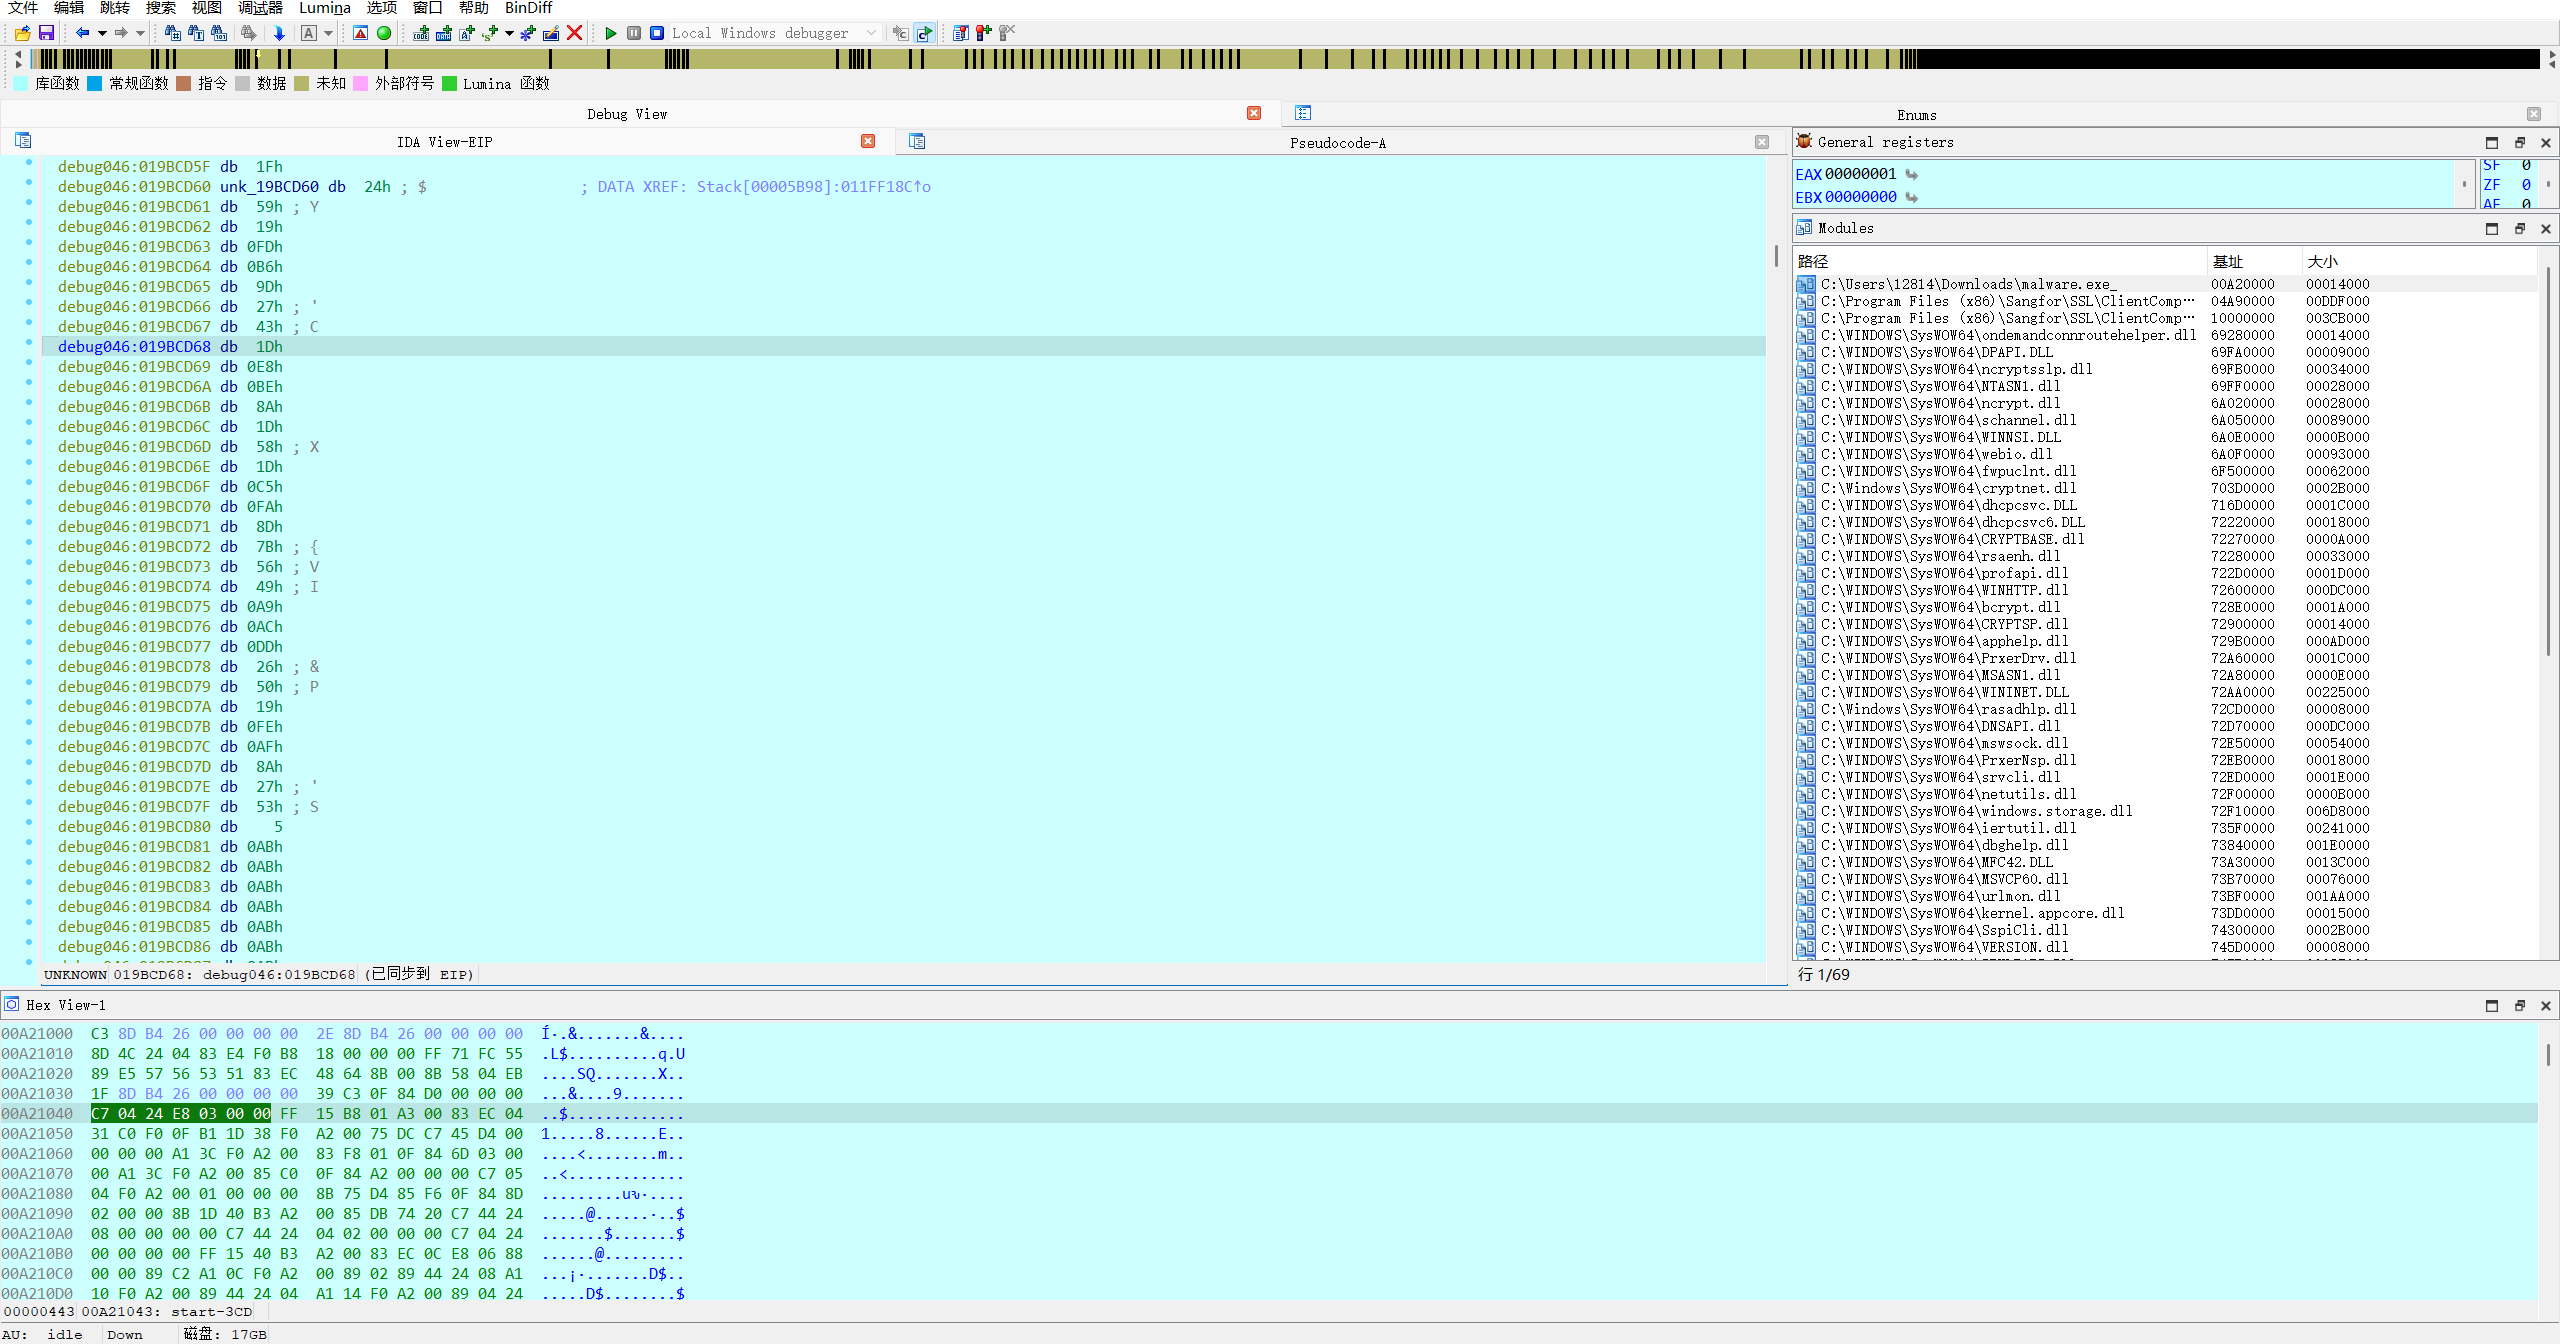The image size is (2560, 1344).
Task: Open the Local Windows debugger dropdown
Action: (871, 33)
